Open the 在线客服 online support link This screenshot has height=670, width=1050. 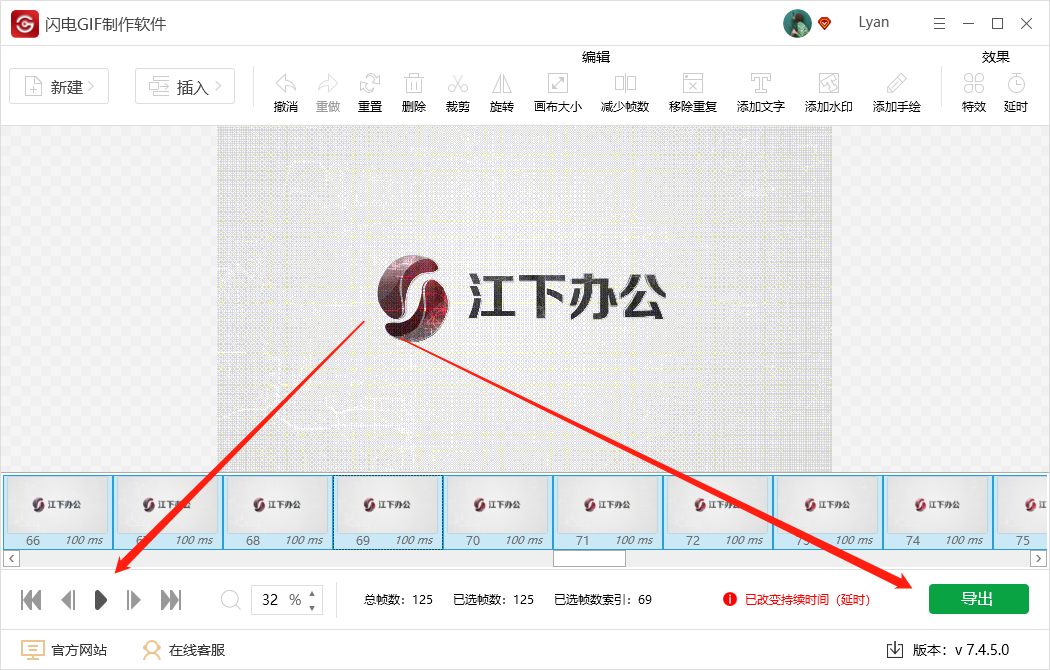pos(184,650)
